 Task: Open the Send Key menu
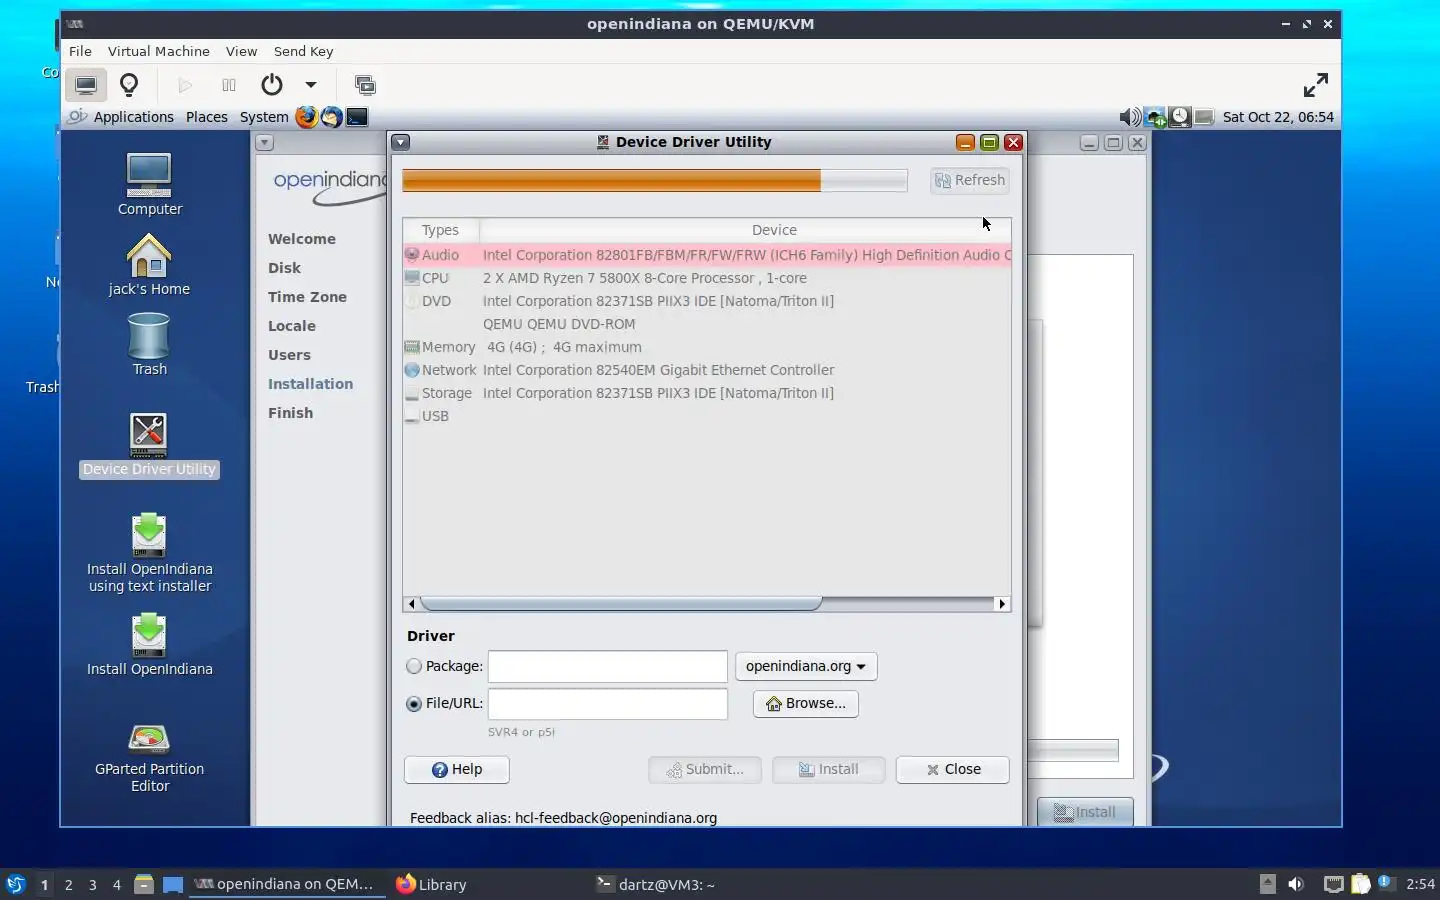[x=303, y=51]
